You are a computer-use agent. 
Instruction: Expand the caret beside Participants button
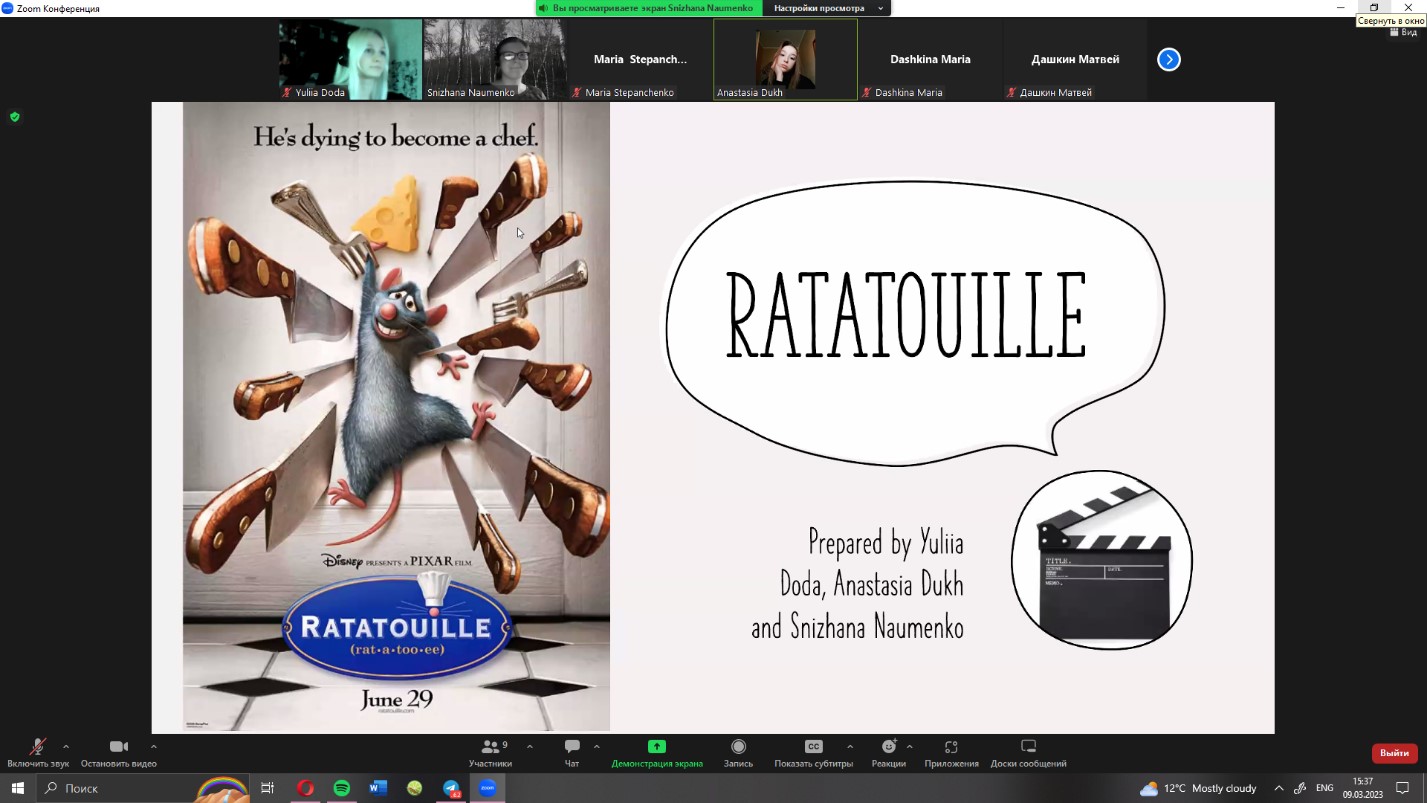point(529,746)
